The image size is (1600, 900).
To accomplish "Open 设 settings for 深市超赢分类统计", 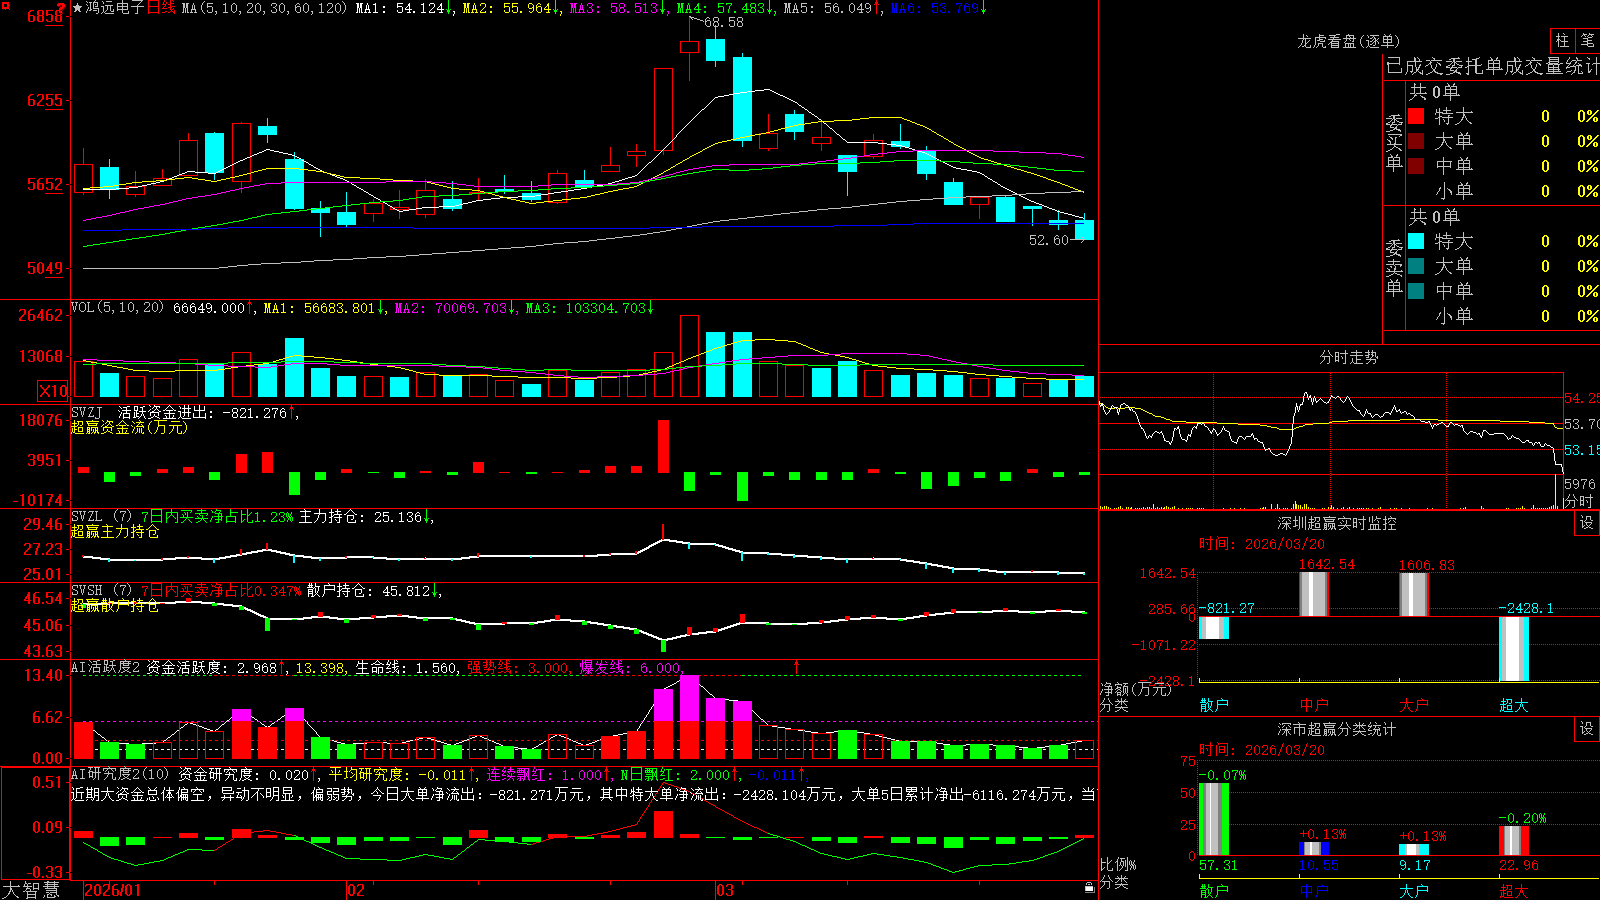I will pyautogui.click(x=1587, y=729).
